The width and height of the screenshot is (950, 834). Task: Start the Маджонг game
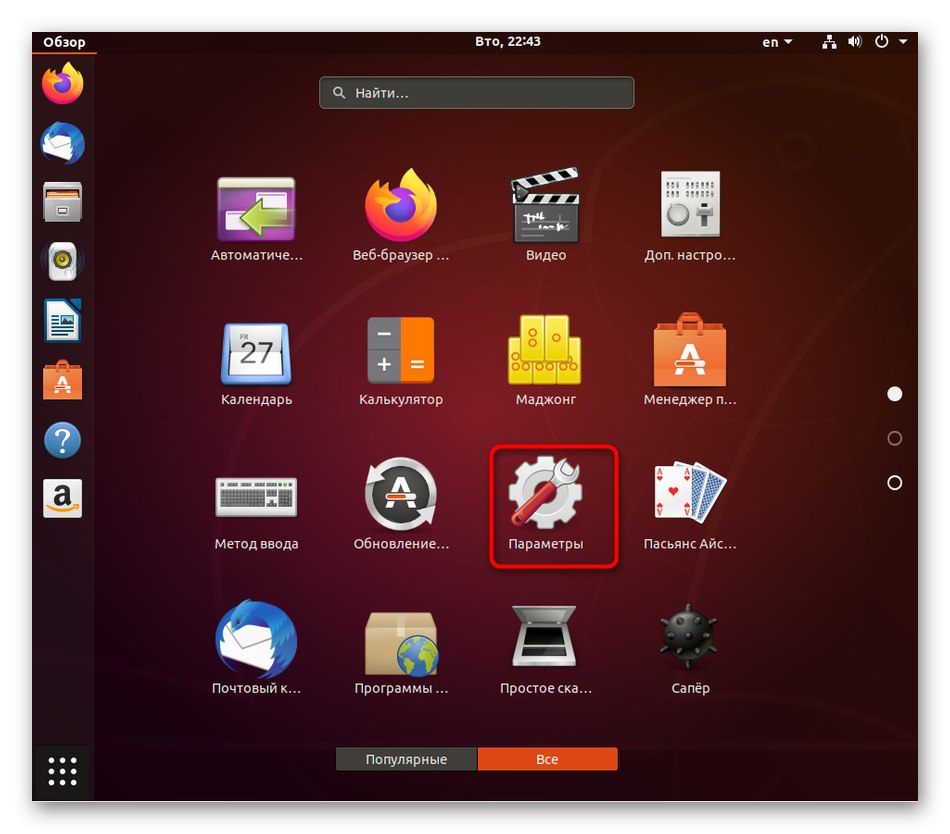point(545,360)
